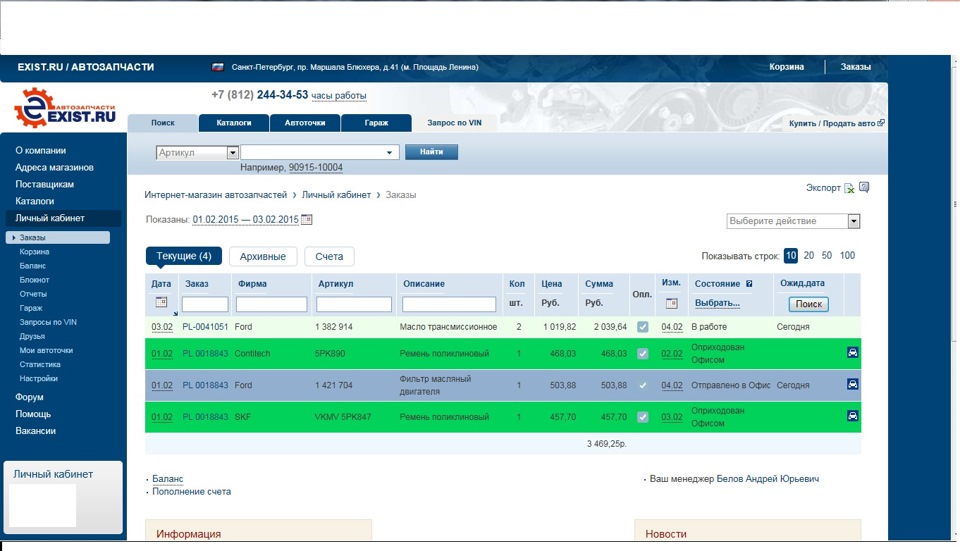Click car icon in Contitech row
Image resolution: width=960 pixels, height=551 pixels.
(x=852, y=353)
